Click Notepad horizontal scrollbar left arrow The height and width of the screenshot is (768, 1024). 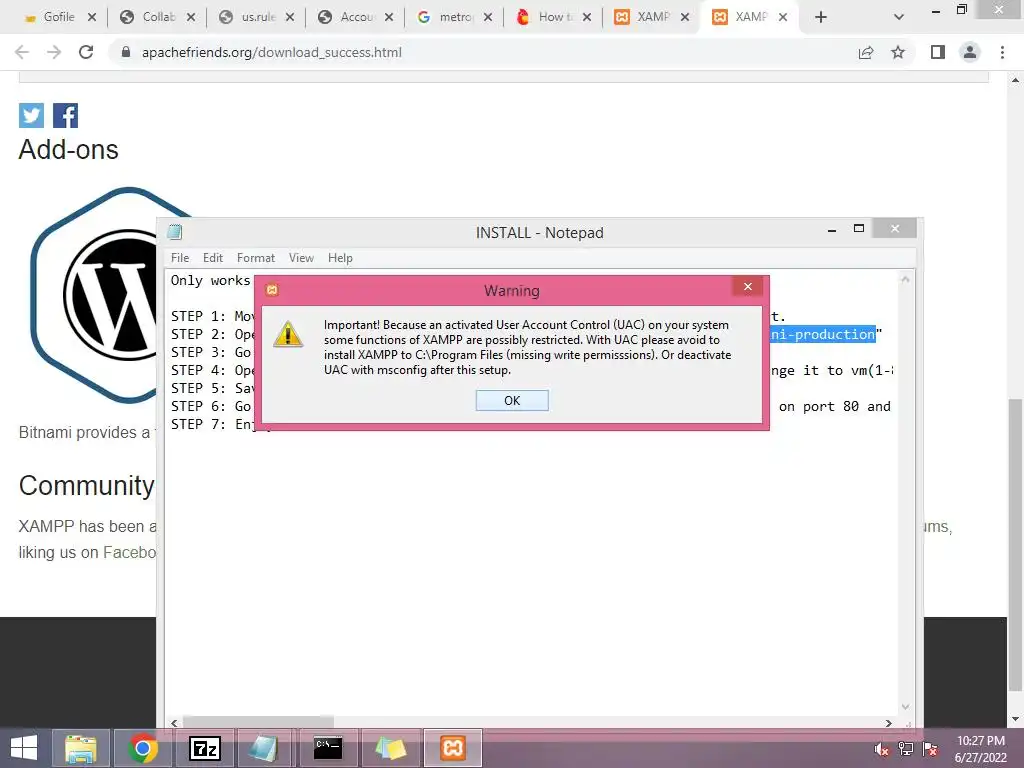click(x=174, y=723)
